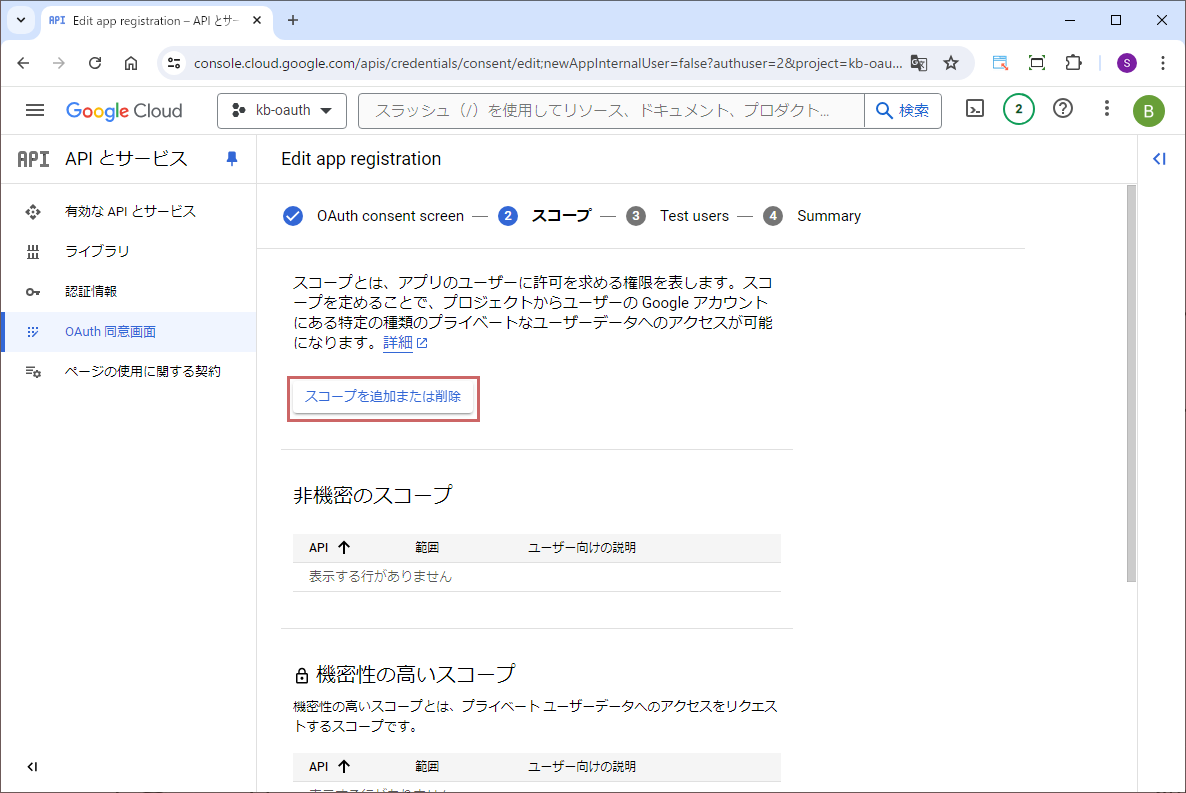This screenshot has height=793, width=1186.
Task: Go to the OAuth consent screen step
Action: pos(390,216)
